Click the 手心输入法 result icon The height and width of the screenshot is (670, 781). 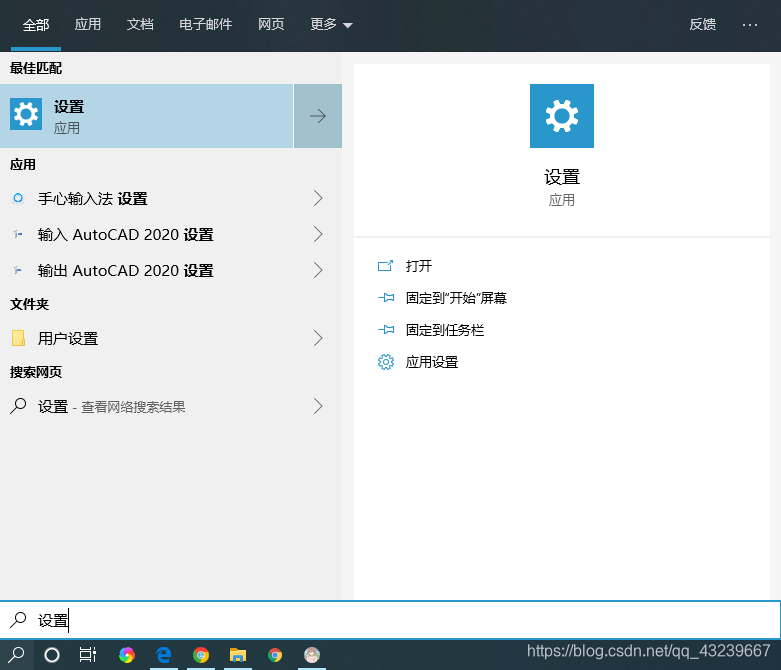point(18,198)
